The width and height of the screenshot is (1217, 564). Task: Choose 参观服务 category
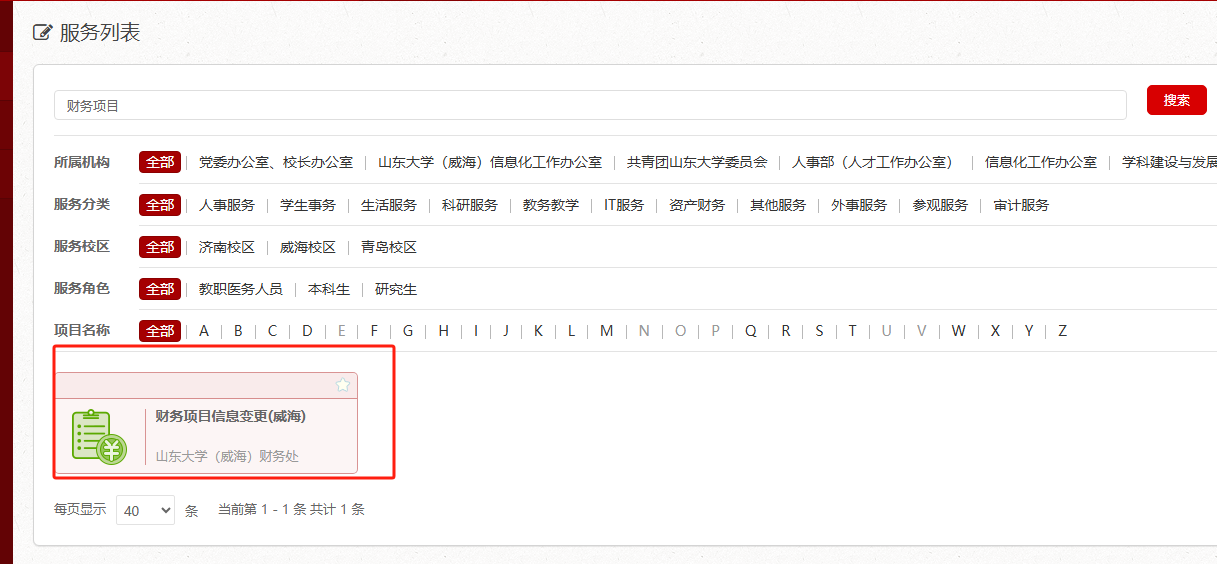tap(940, 205)
